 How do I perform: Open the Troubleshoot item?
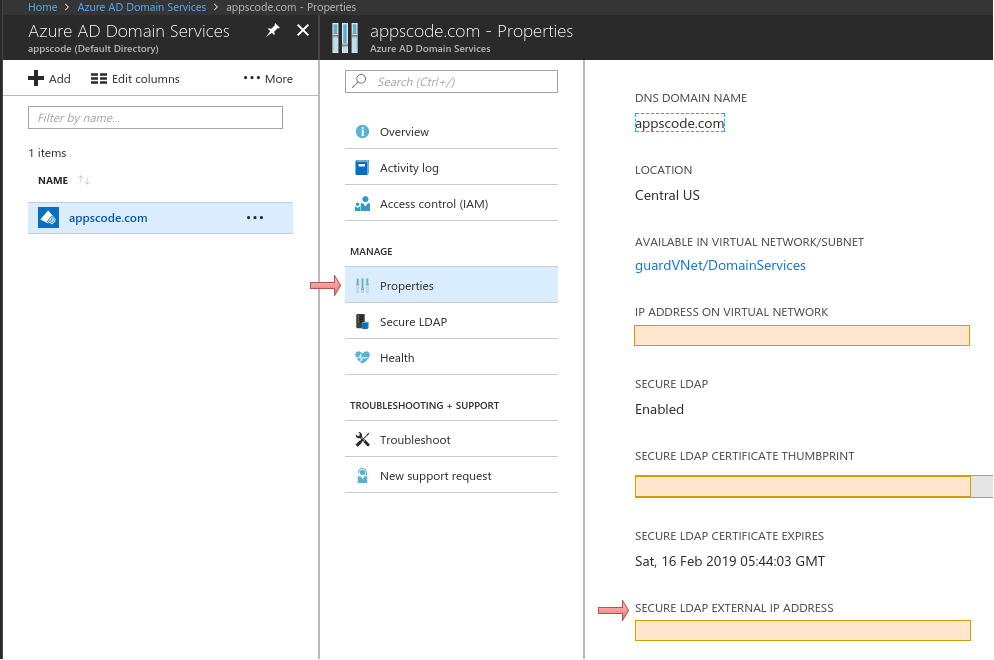pos(451,439)
